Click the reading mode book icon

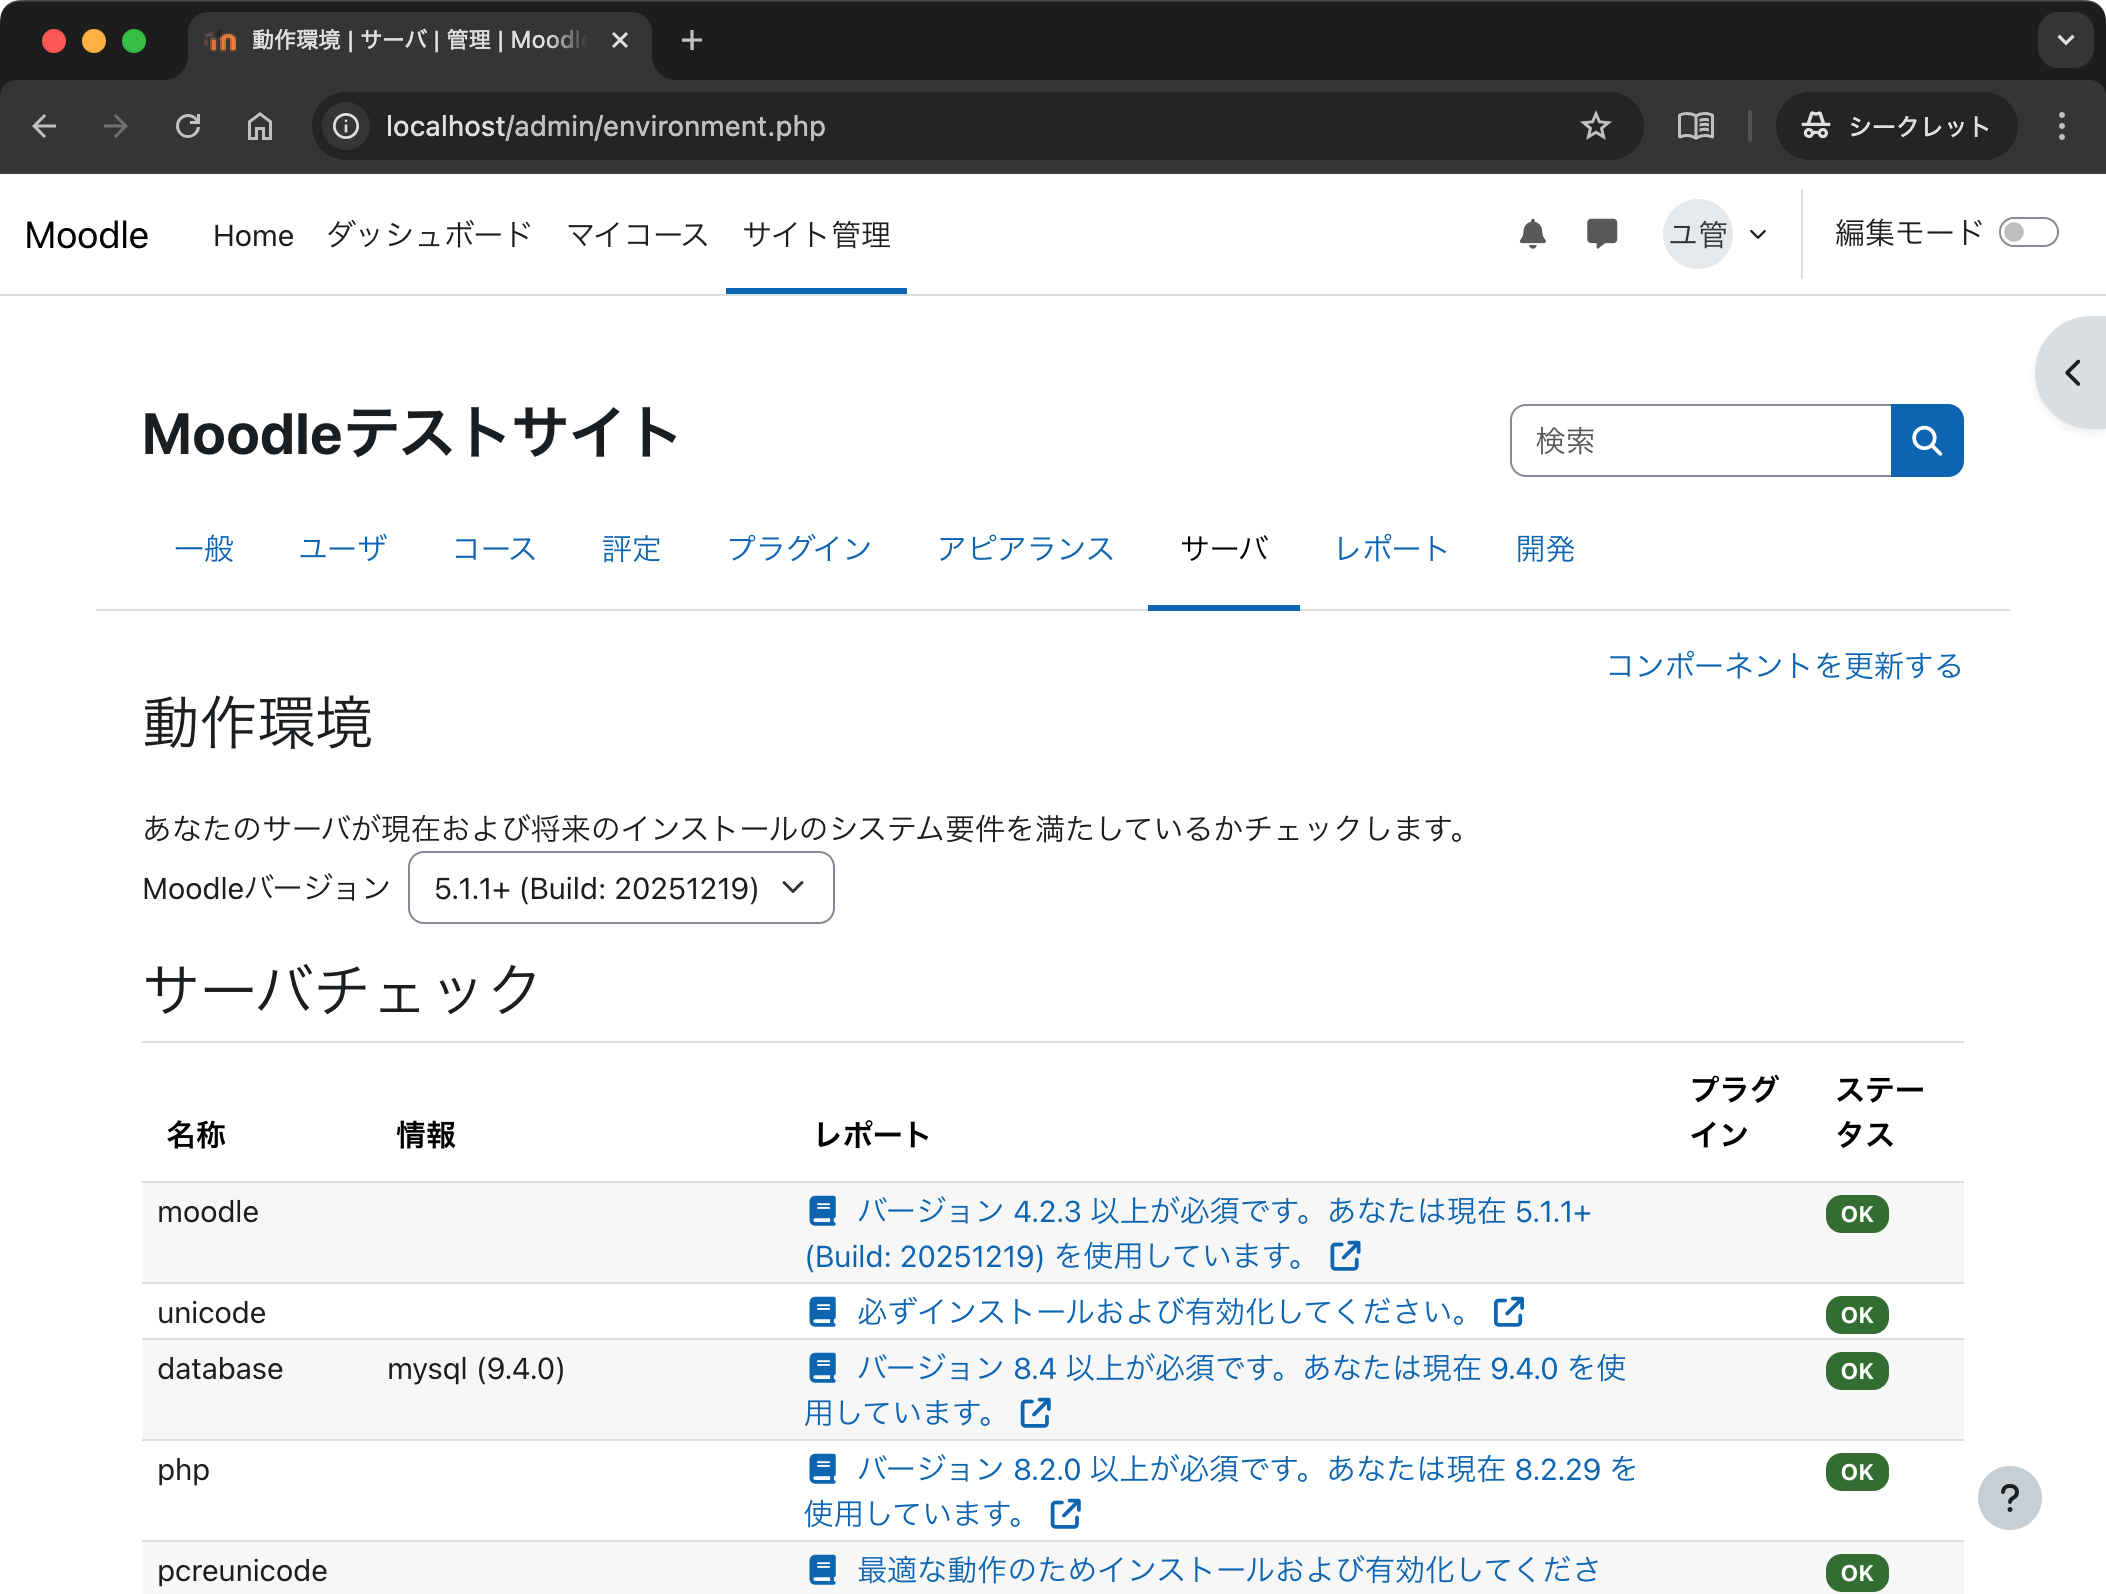(1695, 126)
